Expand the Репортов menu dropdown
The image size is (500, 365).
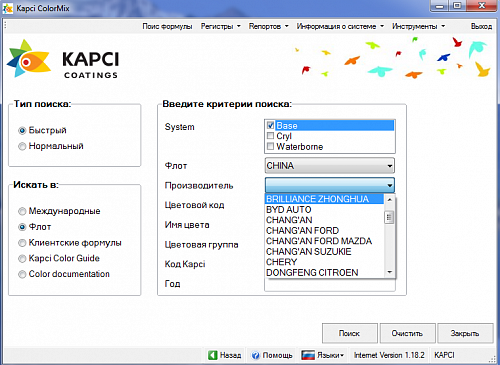point(268,26)
